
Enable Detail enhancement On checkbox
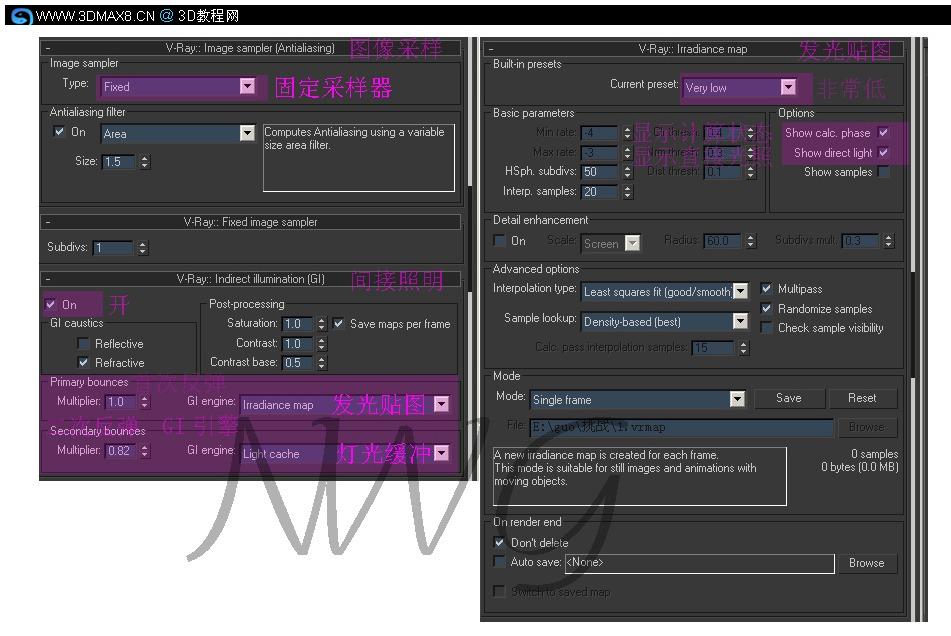click(499, 241)
